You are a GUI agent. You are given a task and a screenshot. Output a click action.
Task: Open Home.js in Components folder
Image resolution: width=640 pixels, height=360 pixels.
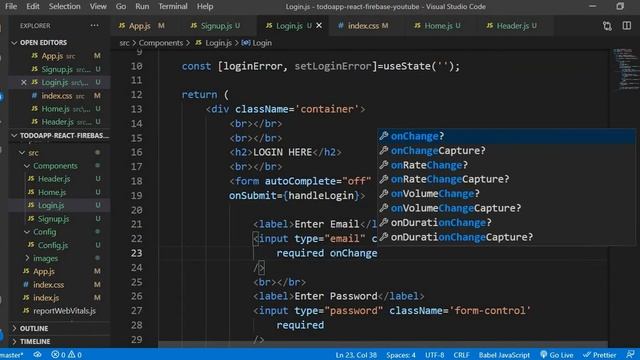pos(59,192)
